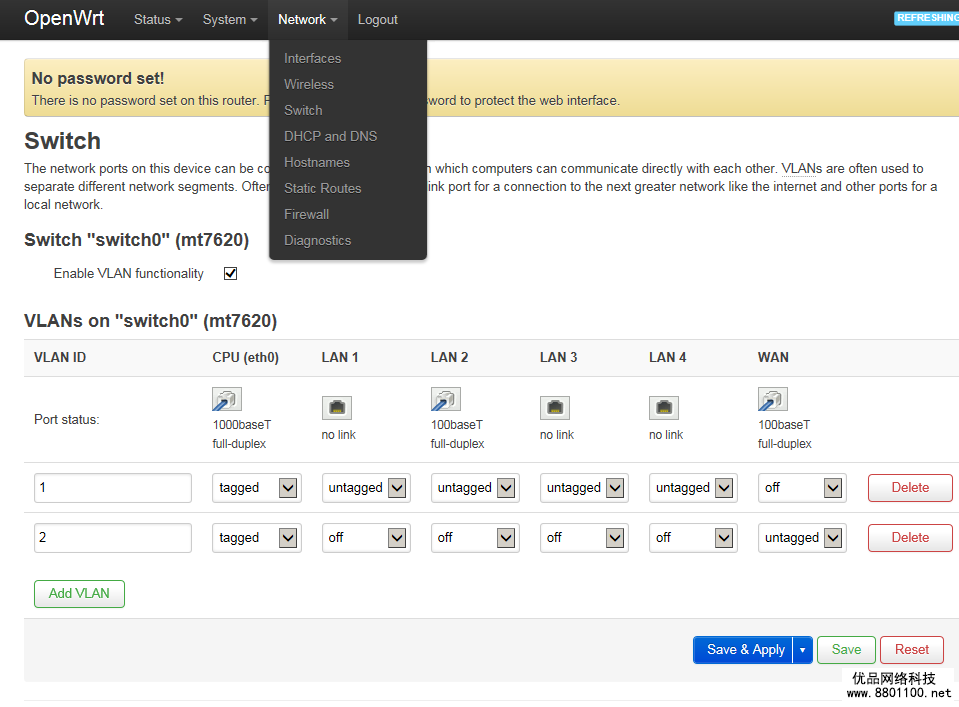Screen dimensions: 959x707
Task: Open VLAN 1 LAN 4 tagging dropdown
Action: 694,488
